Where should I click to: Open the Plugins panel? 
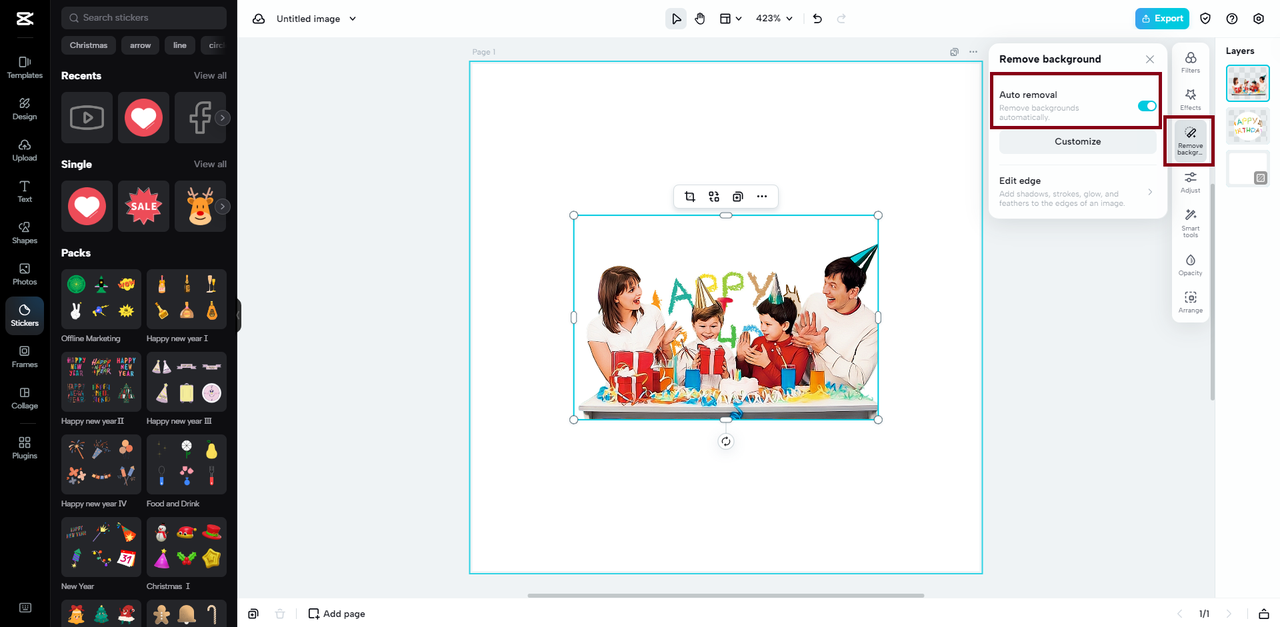pyautogui.click(x=24, y=447)
